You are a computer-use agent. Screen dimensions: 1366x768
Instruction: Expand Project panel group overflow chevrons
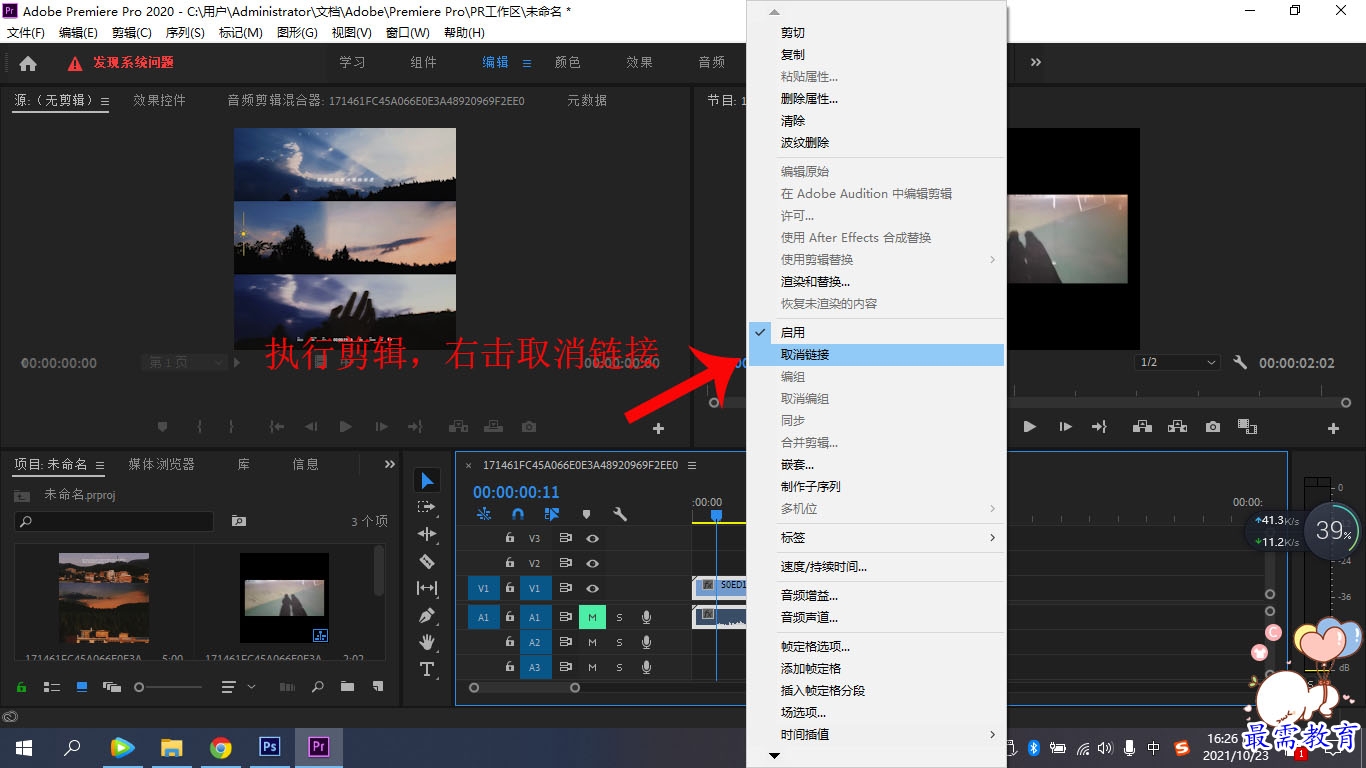point(390,464)
